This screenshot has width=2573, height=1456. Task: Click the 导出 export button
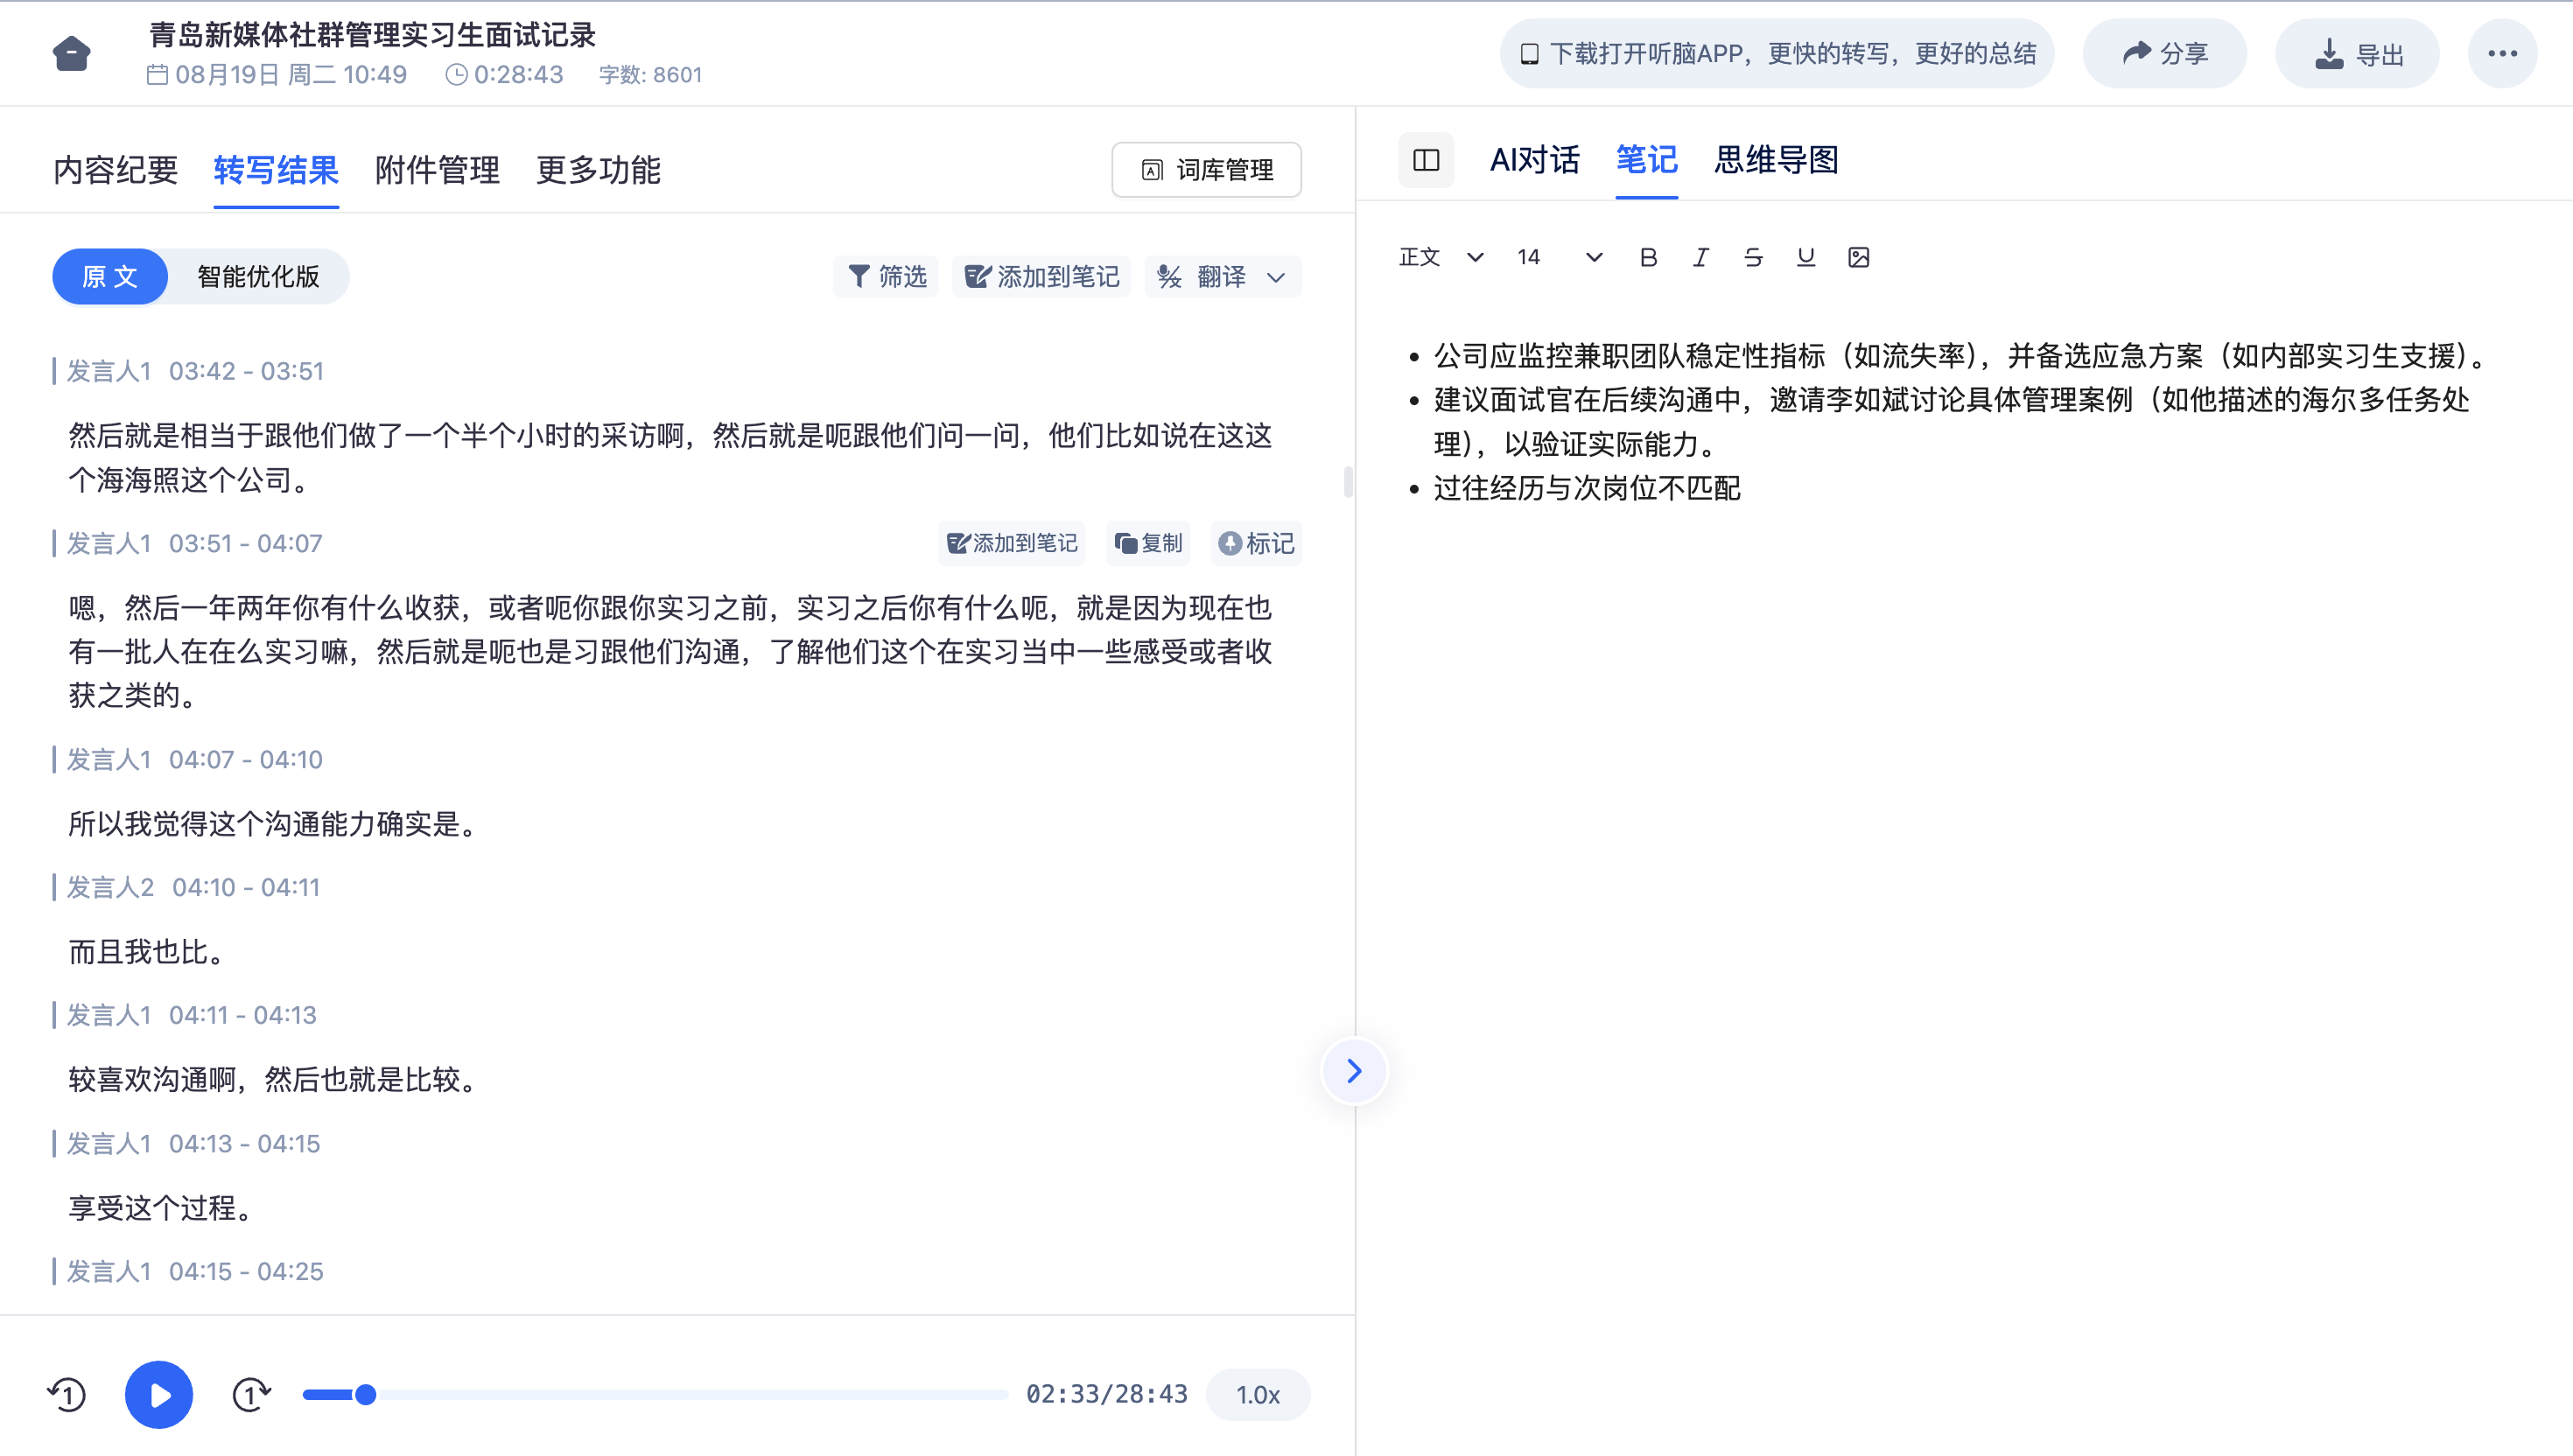click(2357, 53)
